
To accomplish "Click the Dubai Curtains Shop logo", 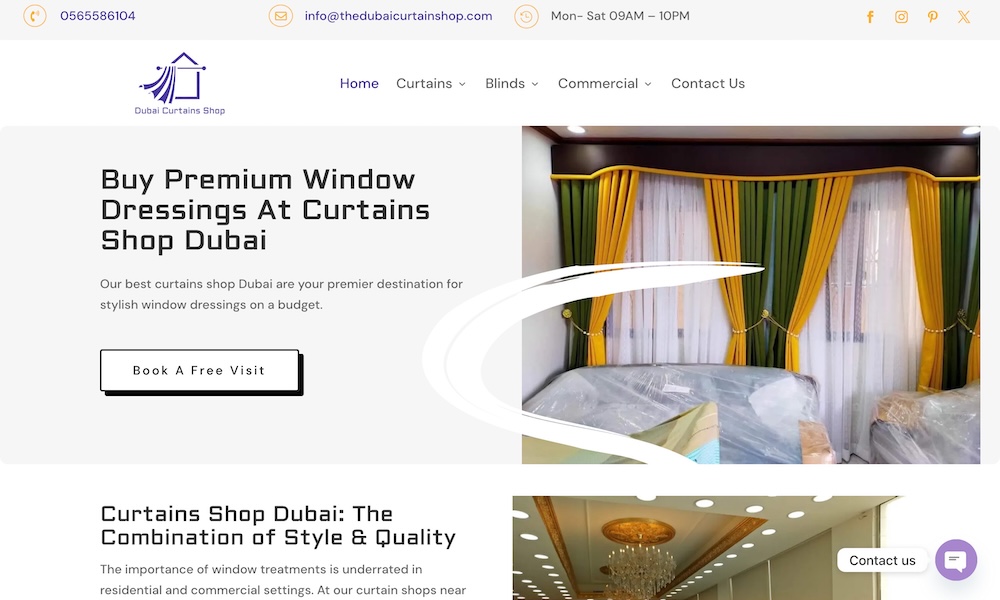I will [x=180, y=84].
